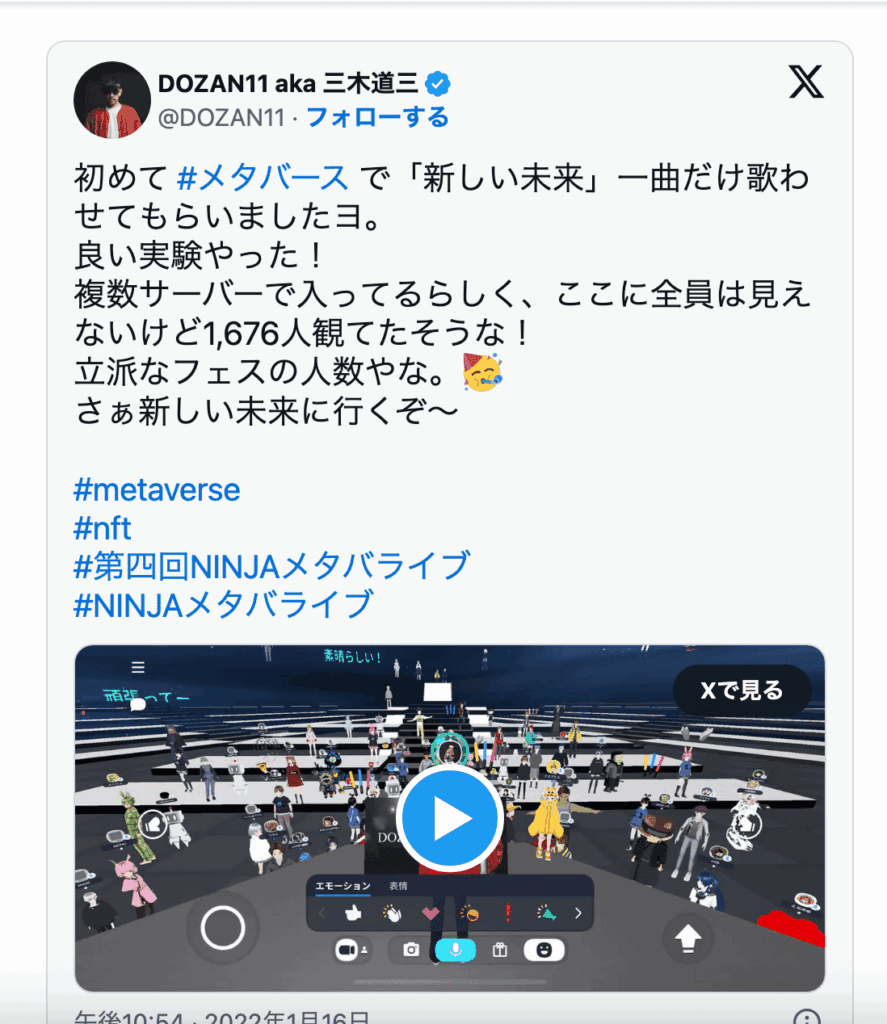Open the #nft hashtag link

tap(103, 528)
